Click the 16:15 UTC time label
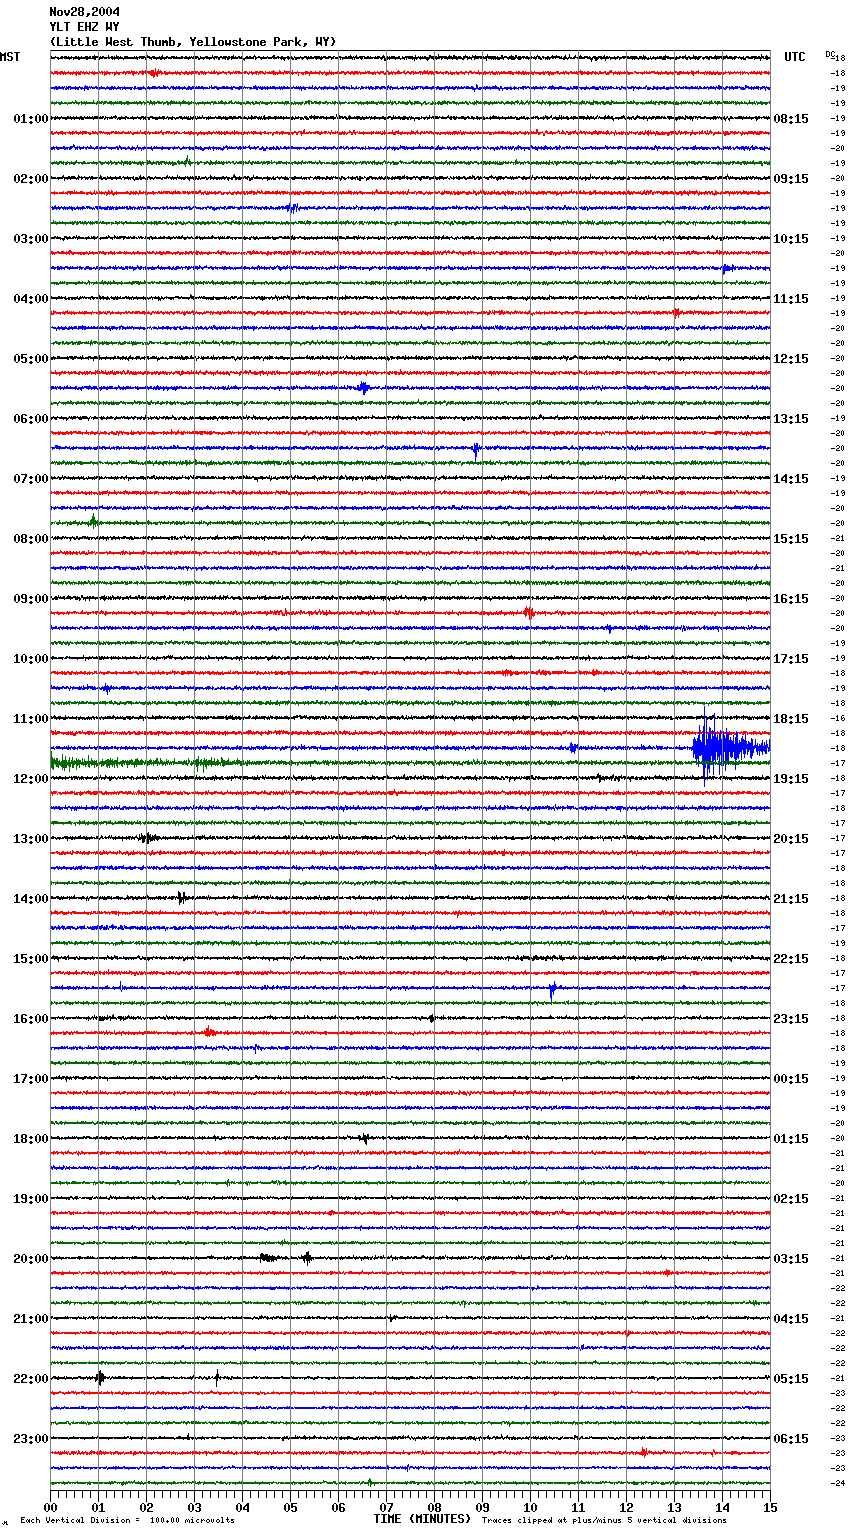850x1534 pixels. (x=791, y=599)
